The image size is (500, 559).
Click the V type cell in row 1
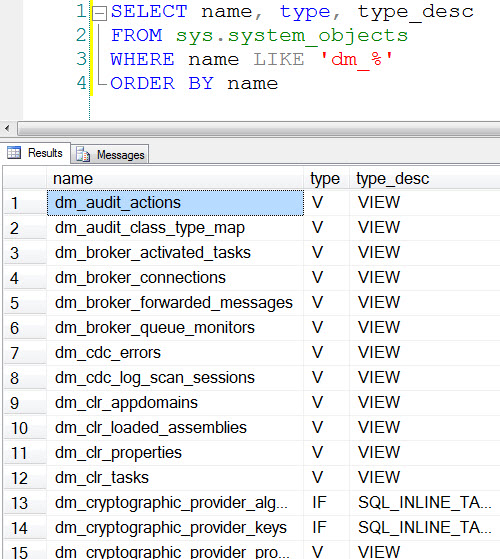[x=326, y=203]
